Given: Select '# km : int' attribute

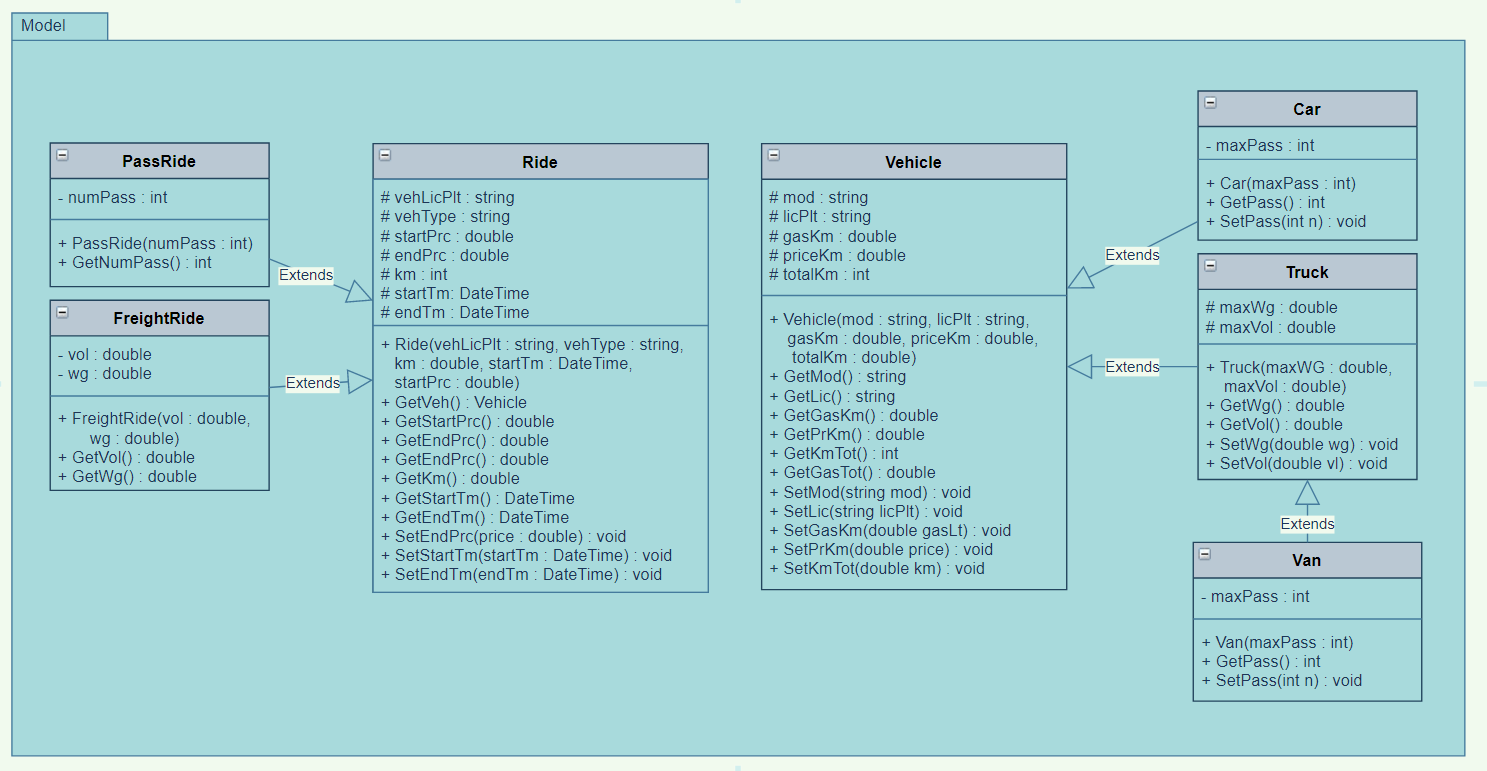Looking at the screenshot, I should click(414, 274).
